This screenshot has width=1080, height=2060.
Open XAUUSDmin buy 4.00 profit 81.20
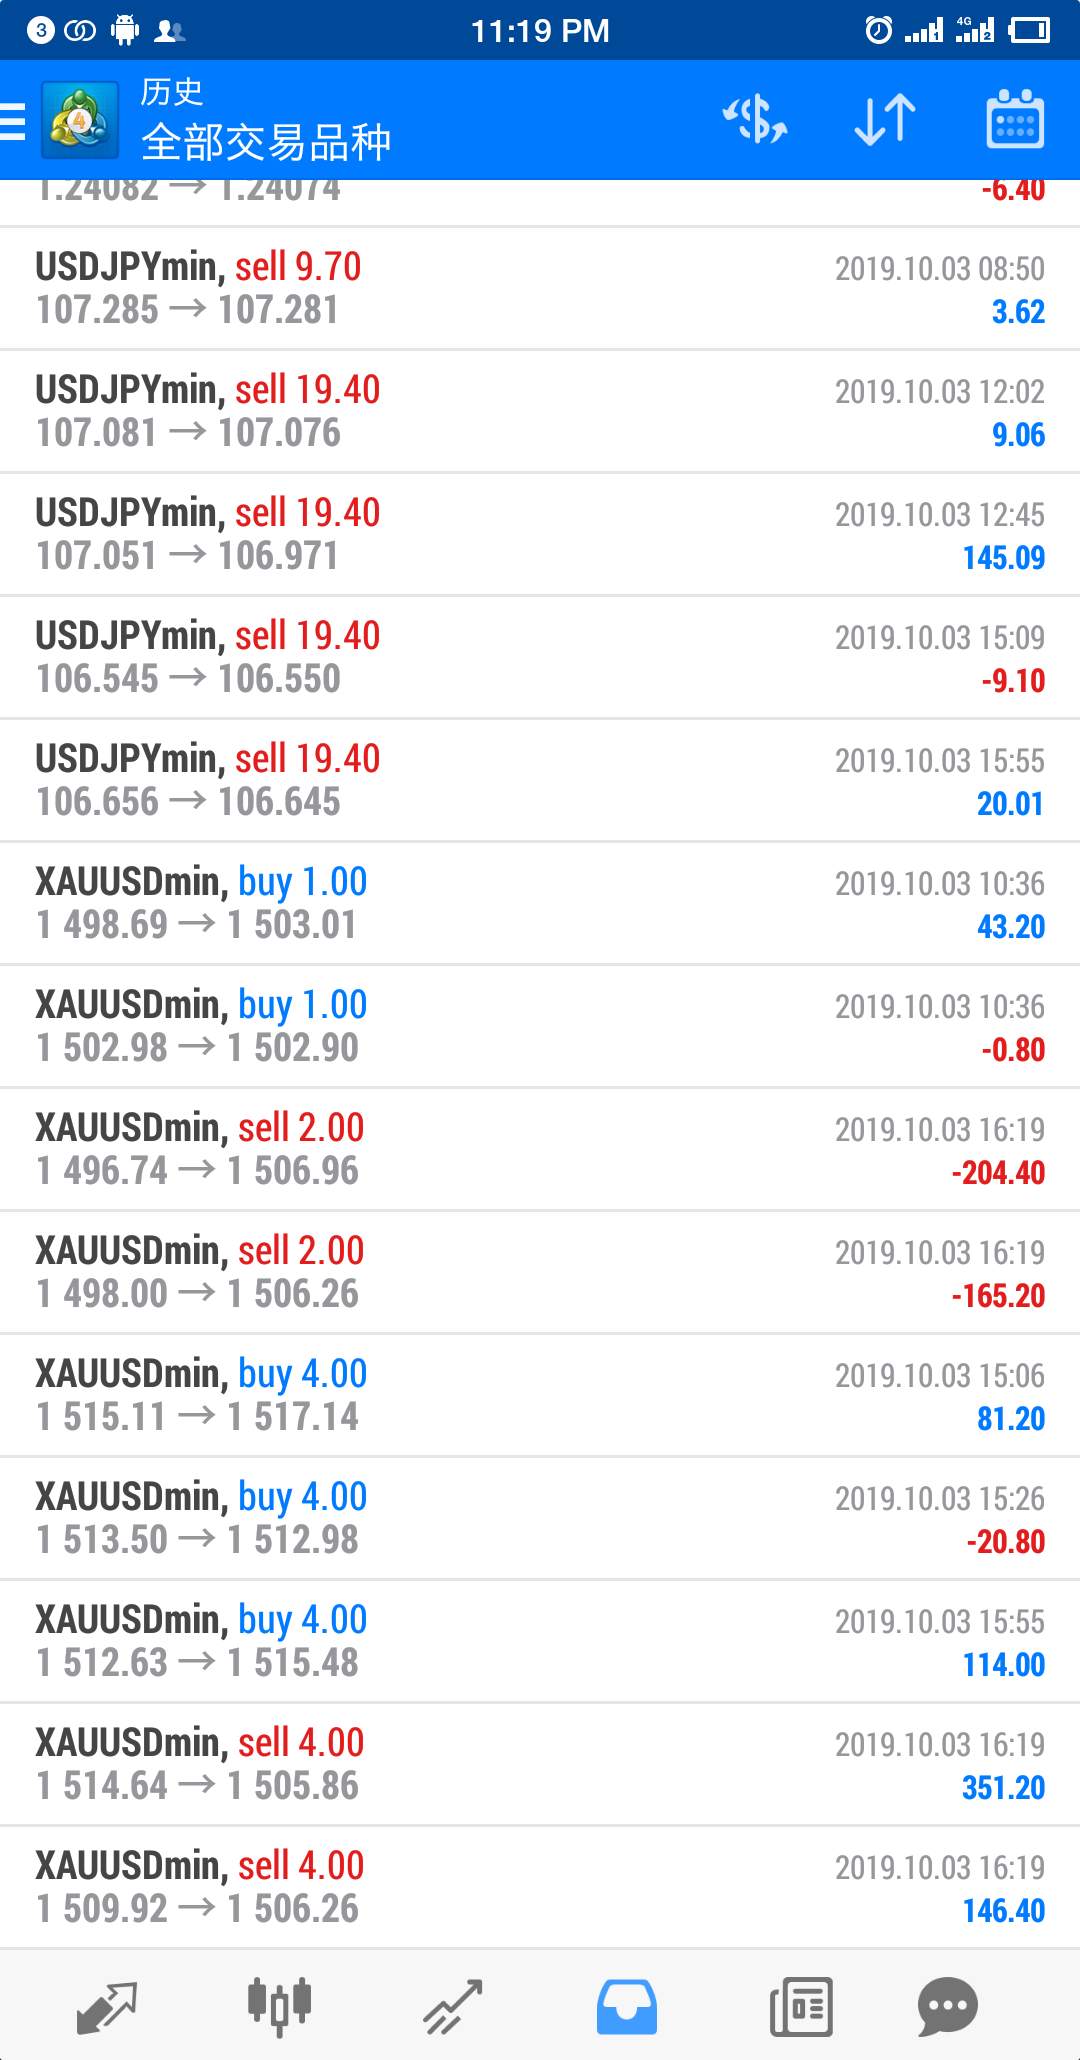[540, 1396]
